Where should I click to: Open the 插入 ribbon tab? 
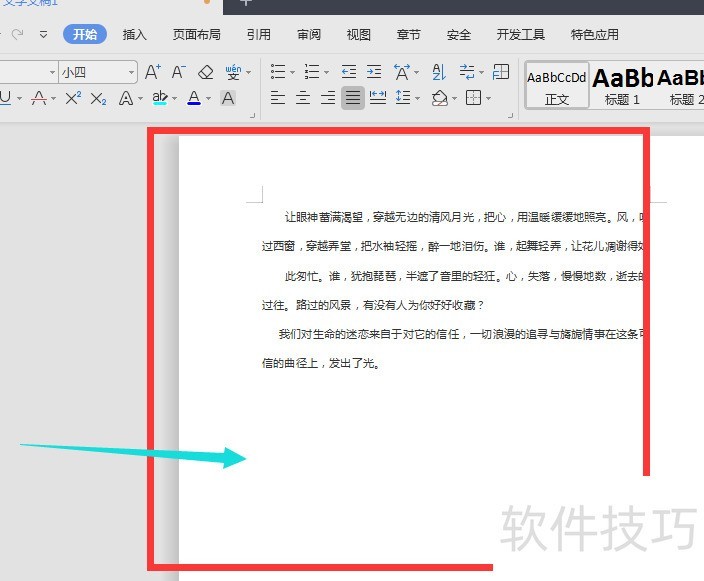click(135, 35)
